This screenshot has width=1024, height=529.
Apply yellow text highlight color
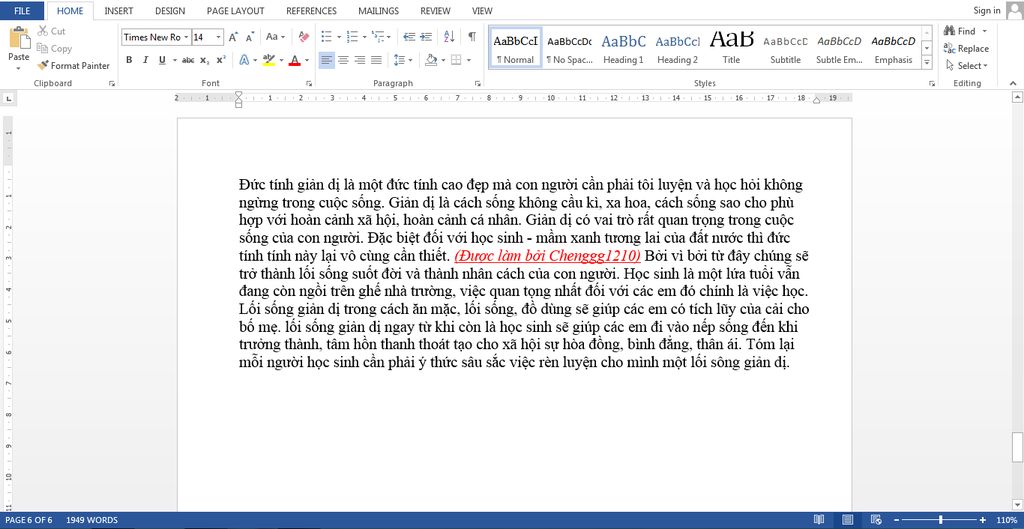pyautogui.click(x=268, y=60)
